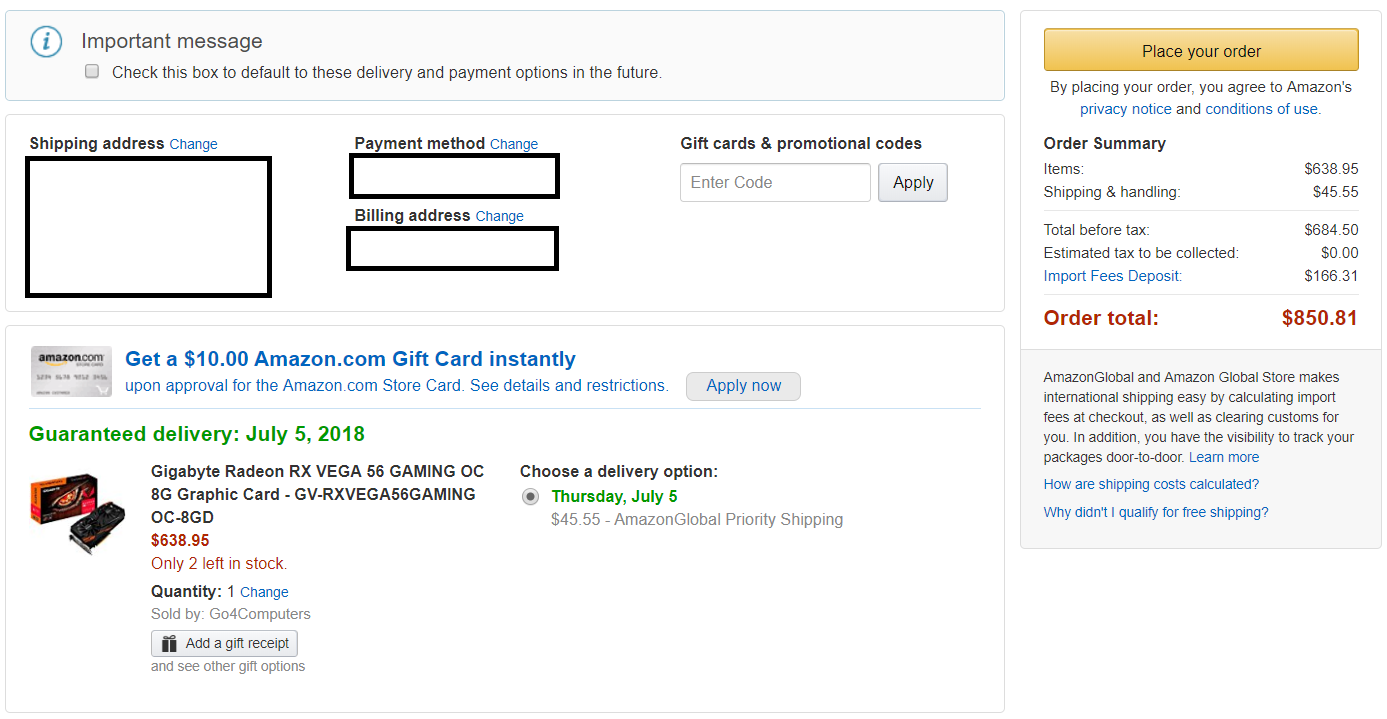
Task: Open Why didn't I qualify for free shipping
Action: [x=1155, y=512]
